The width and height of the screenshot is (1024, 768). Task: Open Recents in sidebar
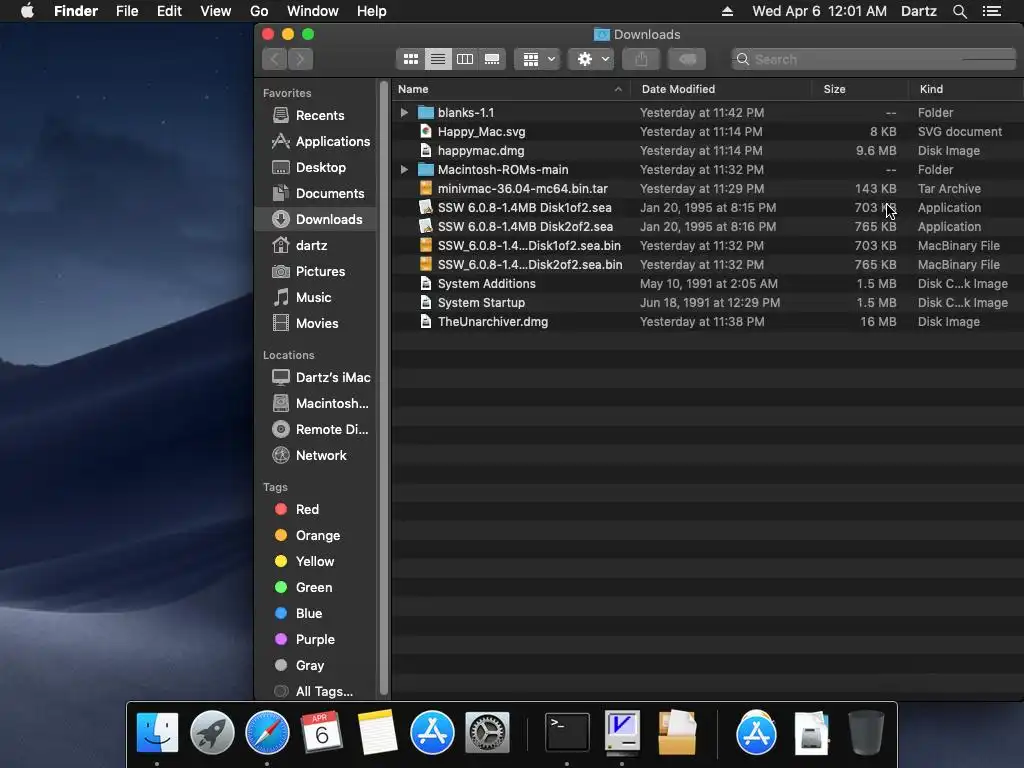[x=316, y=116]
